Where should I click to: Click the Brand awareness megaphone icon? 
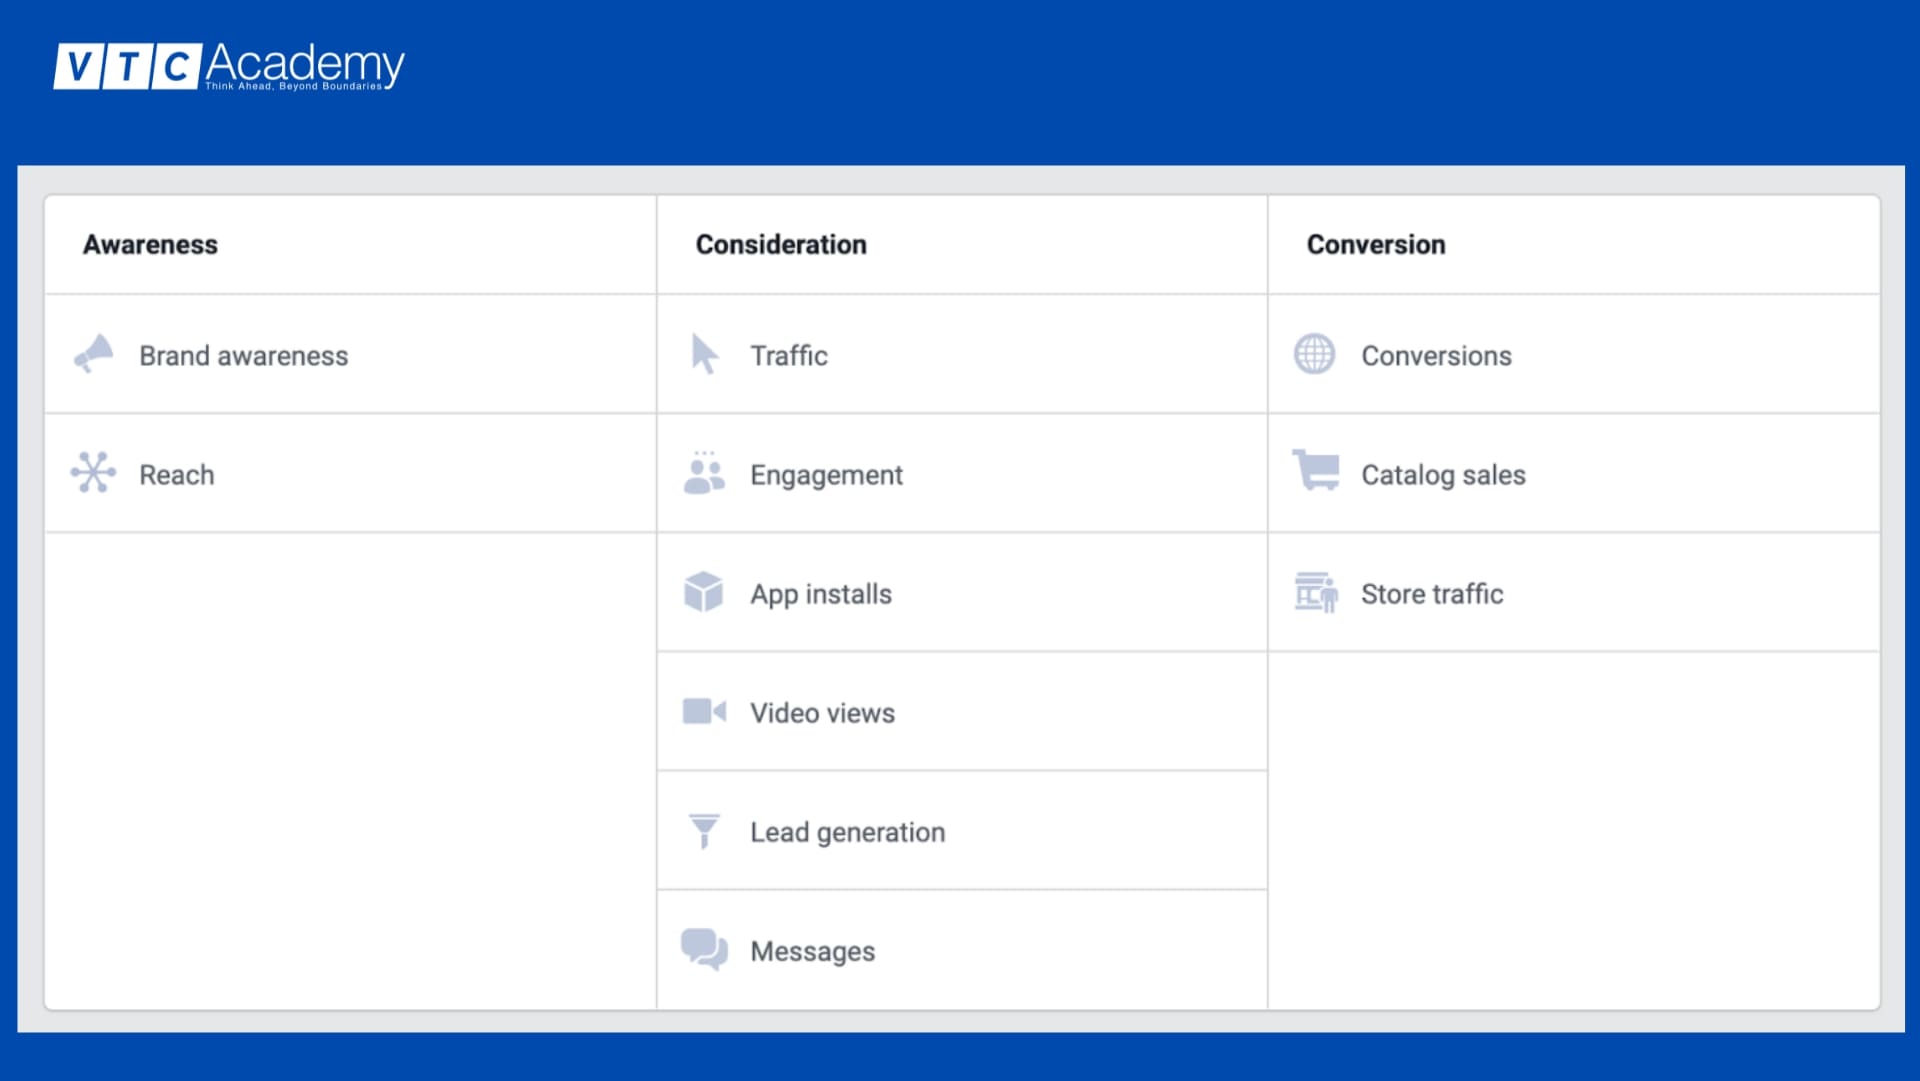click(x=94, y=354)
